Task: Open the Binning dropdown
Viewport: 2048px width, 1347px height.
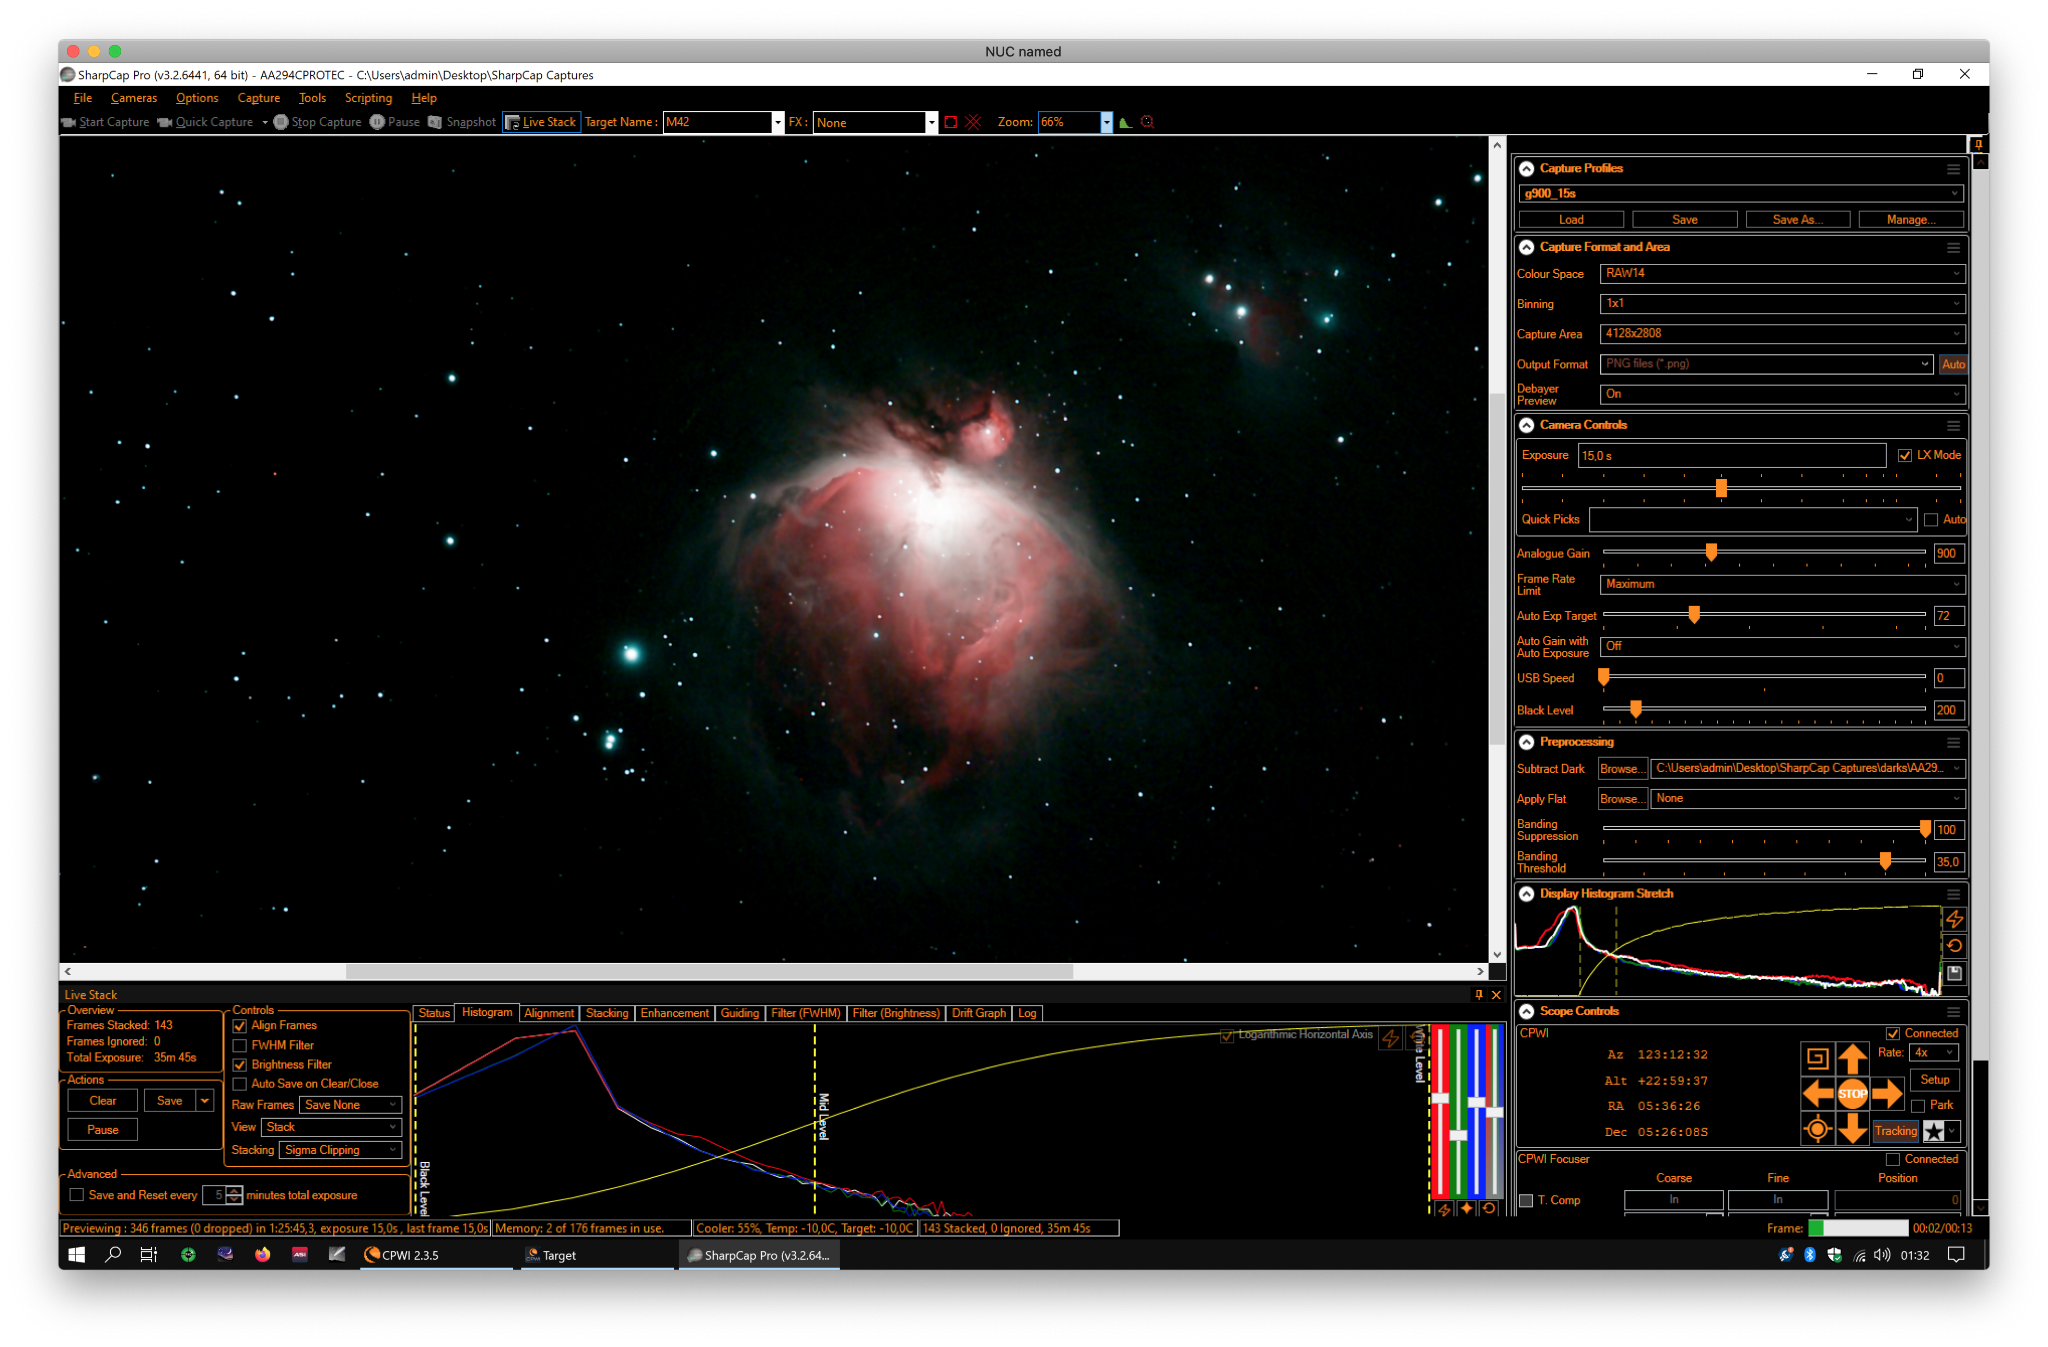Action: (1782, 303)
